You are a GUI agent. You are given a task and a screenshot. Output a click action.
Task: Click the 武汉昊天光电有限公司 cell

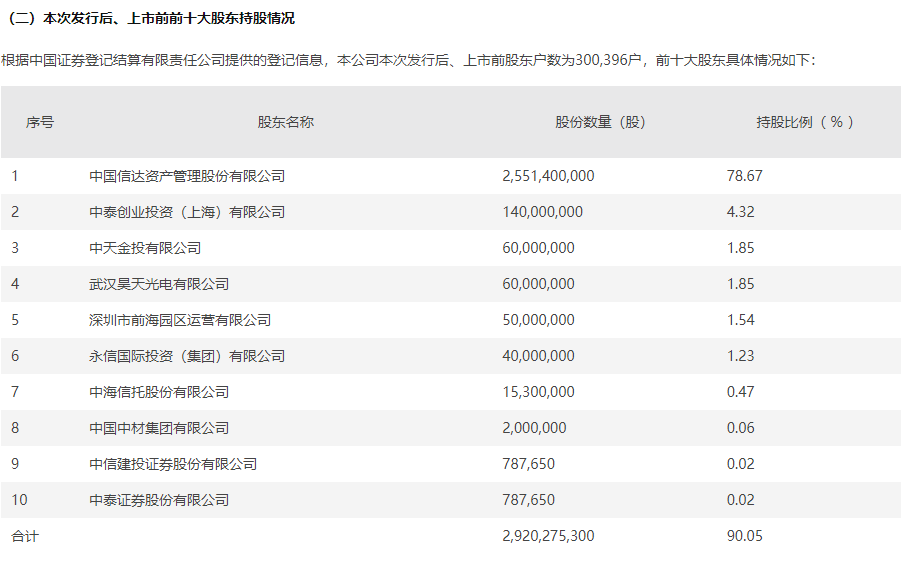pos(159,284)
